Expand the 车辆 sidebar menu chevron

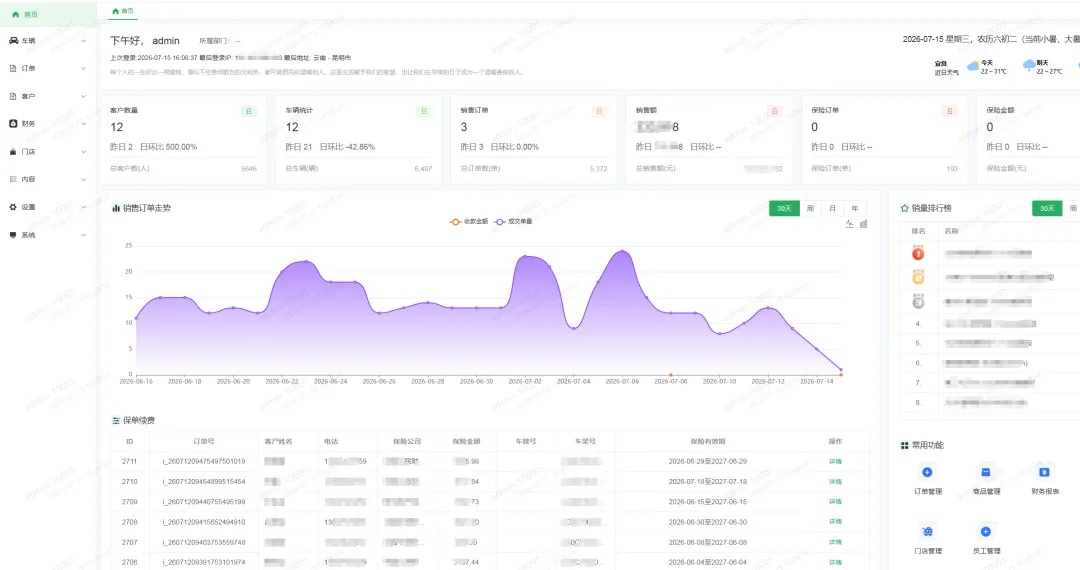pyautogui.click(x=83, y=41)
